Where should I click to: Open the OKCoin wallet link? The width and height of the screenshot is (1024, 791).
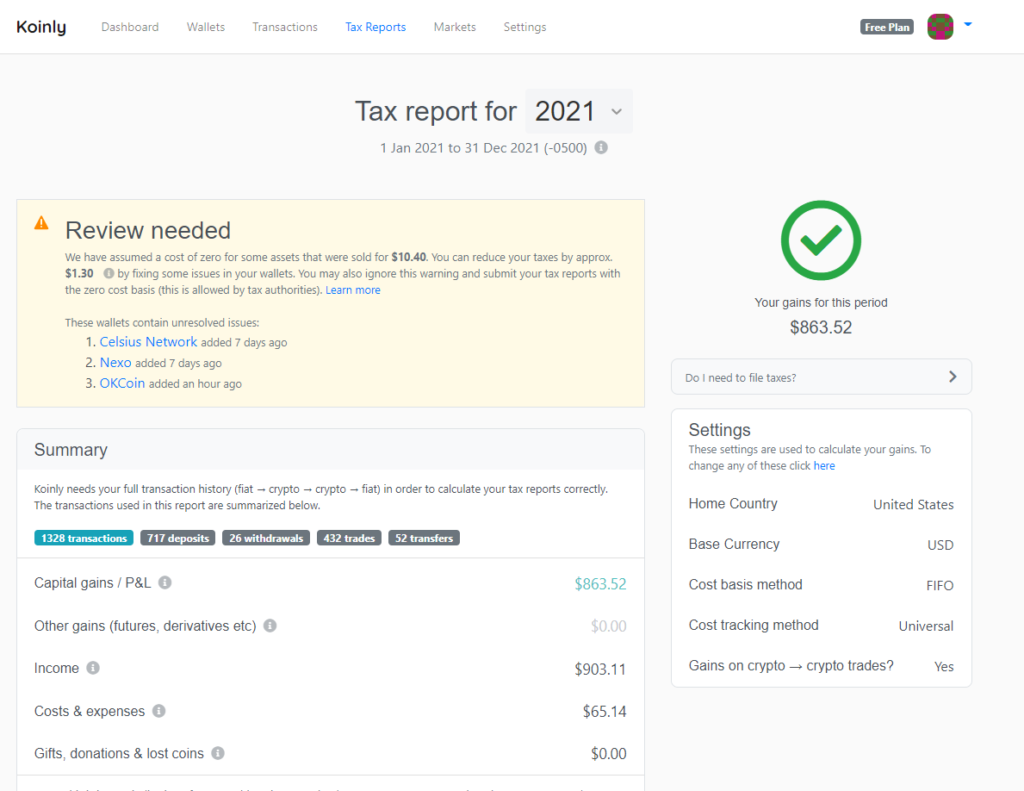pyautogui.click(x=122, y=383)
